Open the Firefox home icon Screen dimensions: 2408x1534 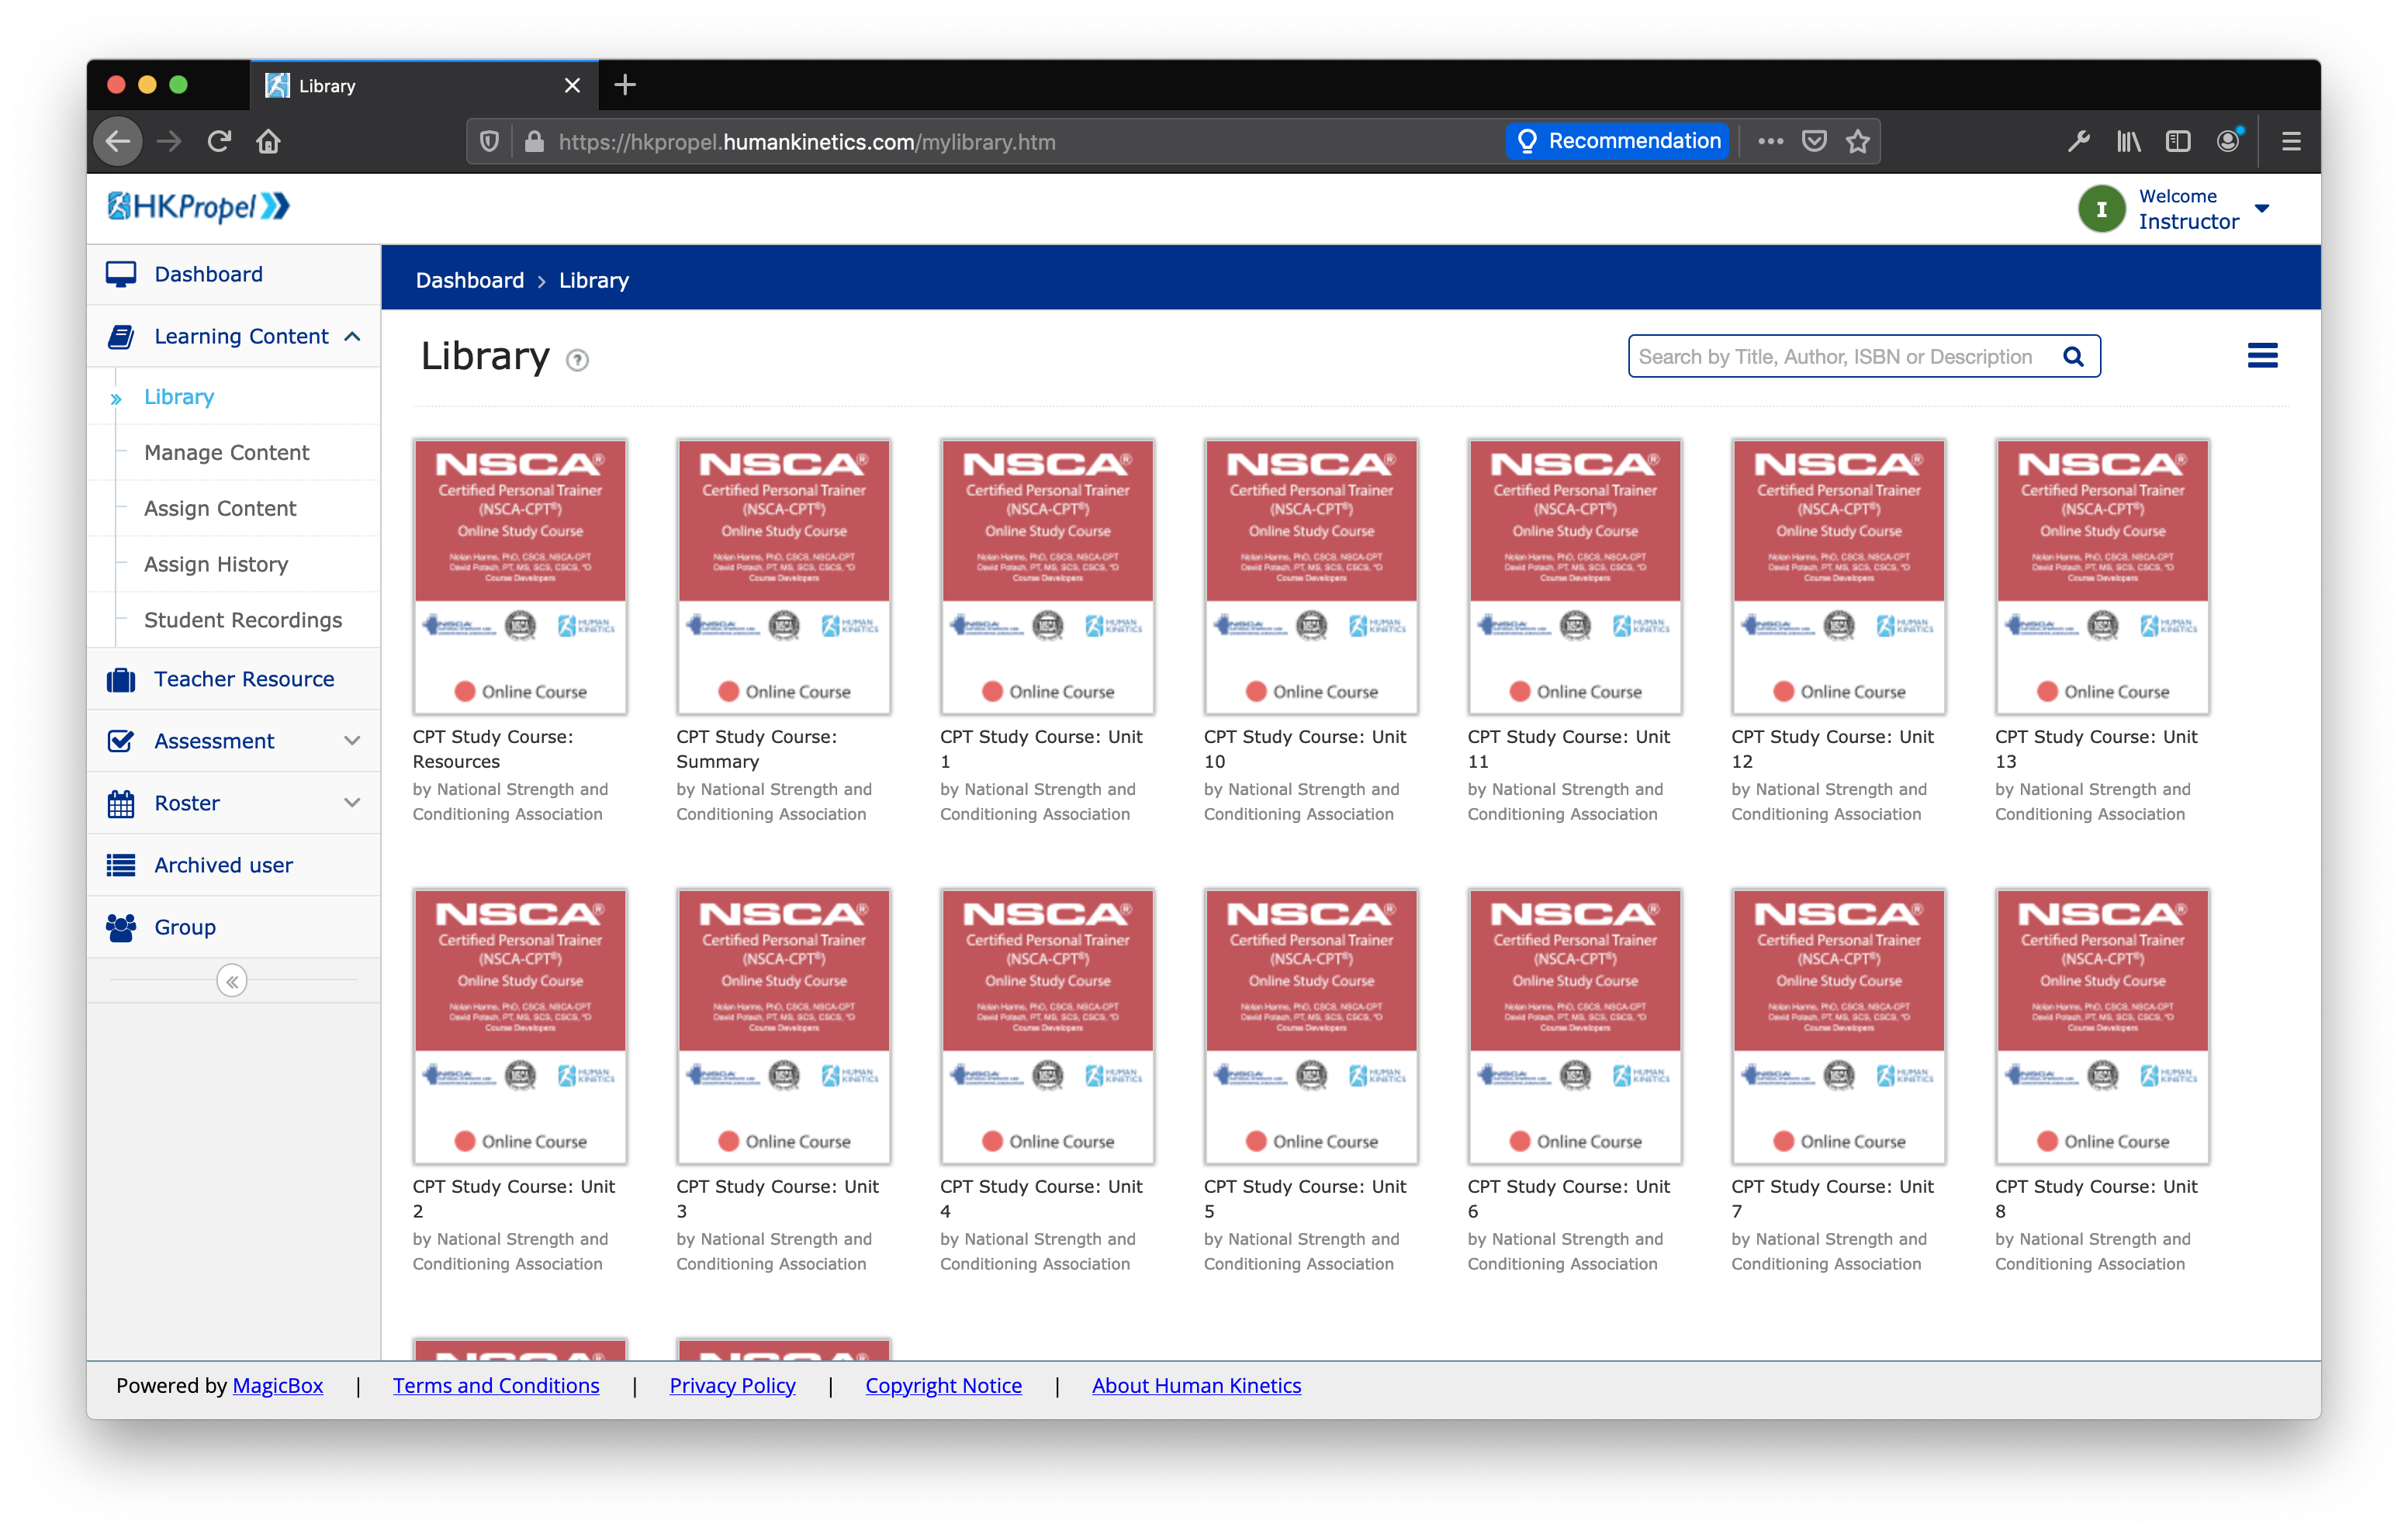pyautogui.click(x=268, y=142)
